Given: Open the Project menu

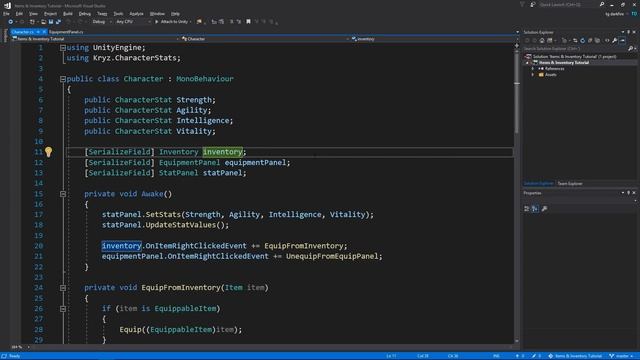Looking at the screenshot, I should point(50,13).
